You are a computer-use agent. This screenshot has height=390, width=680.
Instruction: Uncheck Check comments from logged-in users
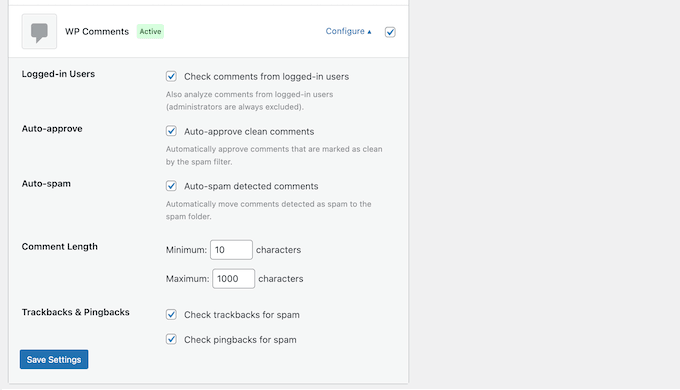click(171, 76)
